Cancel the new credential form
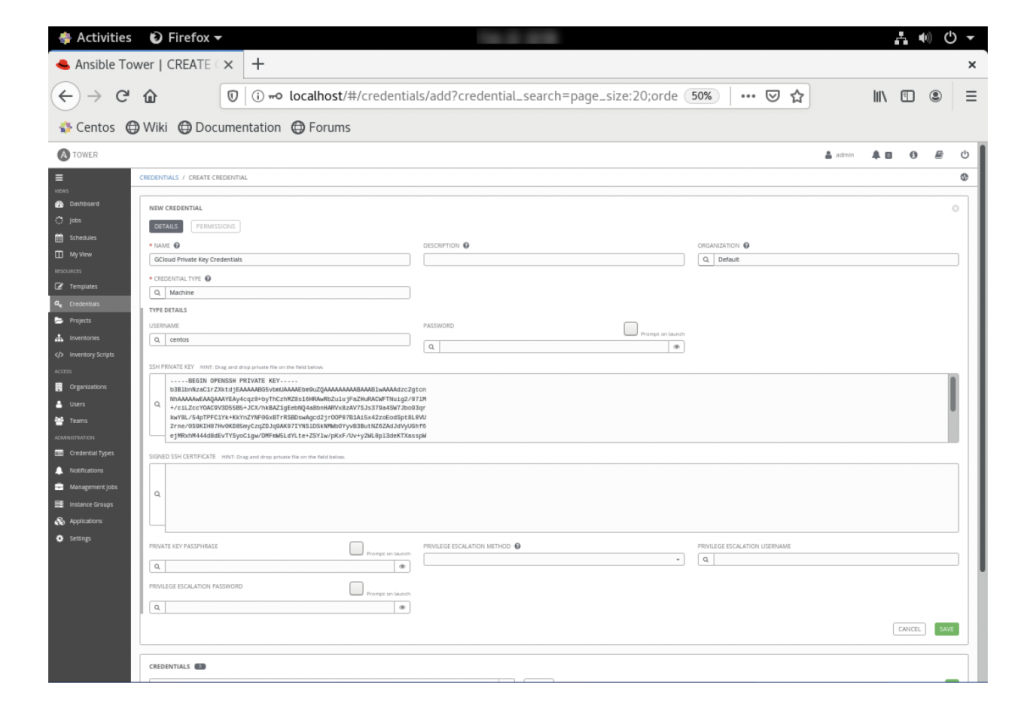Screen dimensions: 1024x709 pyautogui.click(x=909, y=629)
